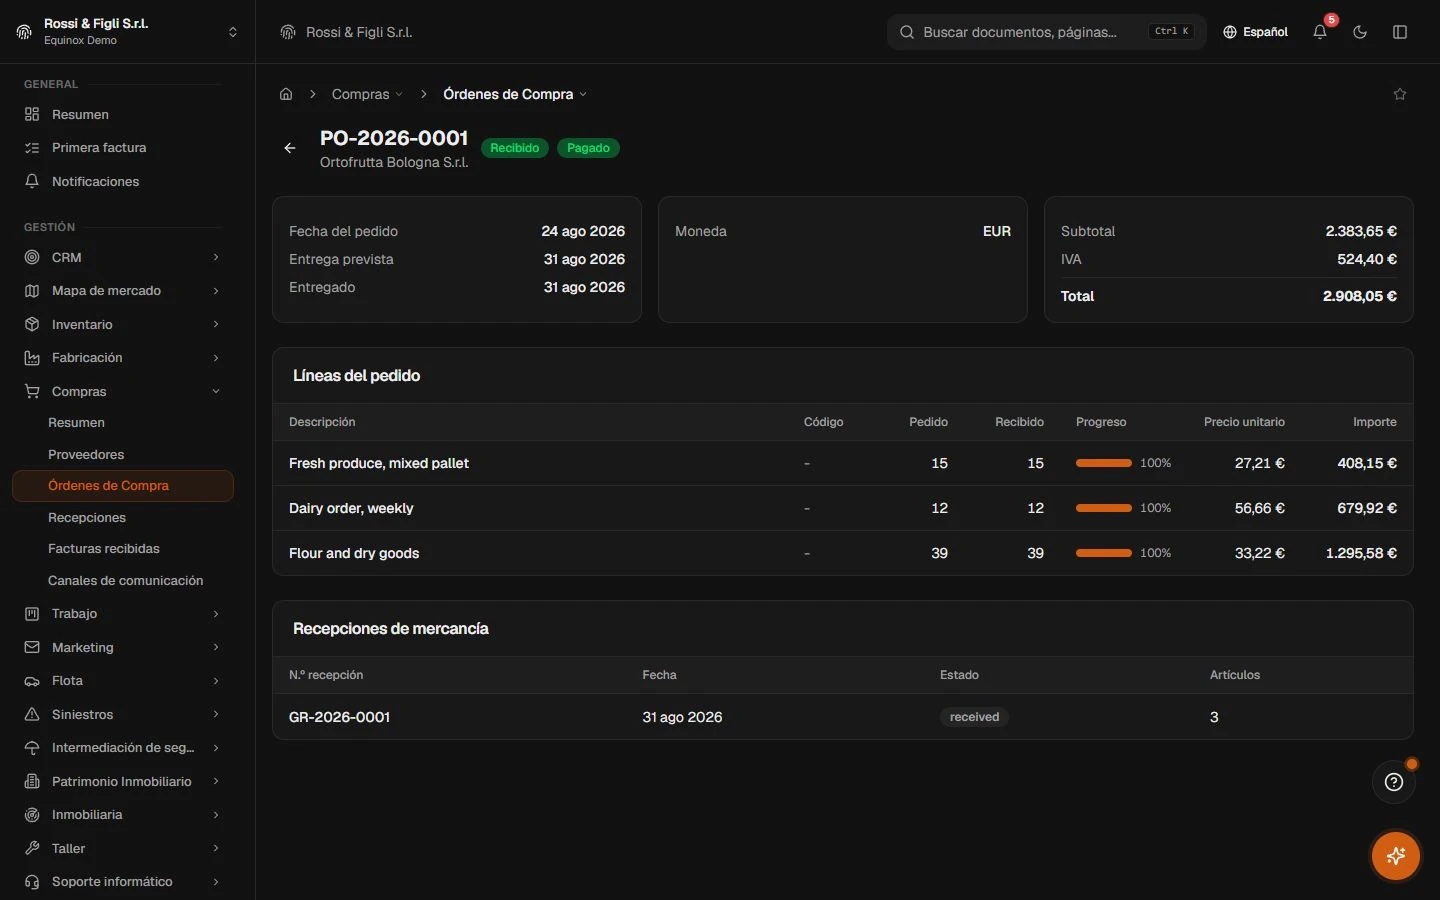Image resolution: width=1440 pixels, height=900 pixels.
Task: Mark page as favorite with star icon
Action: [1400, 94]
